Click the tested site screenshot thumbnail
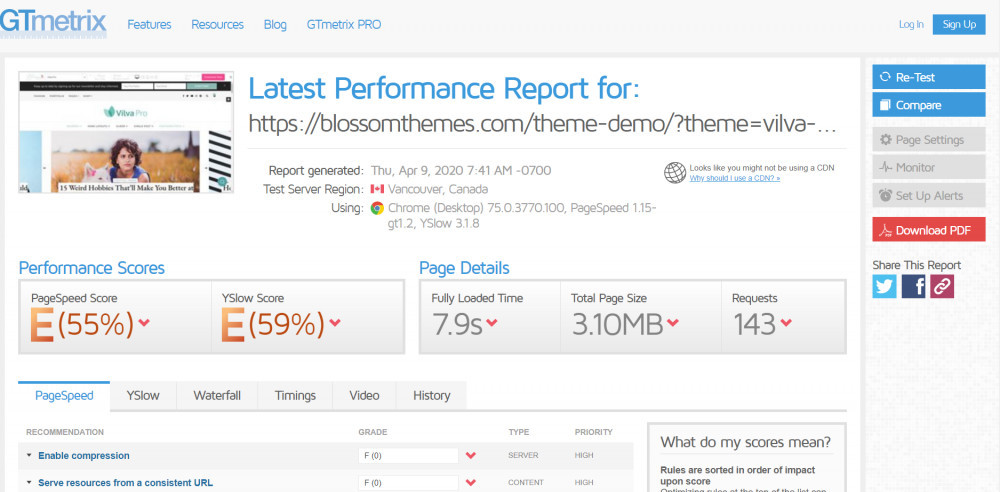1000x492 pixels. pyautogui.click(x=126, y=132)
